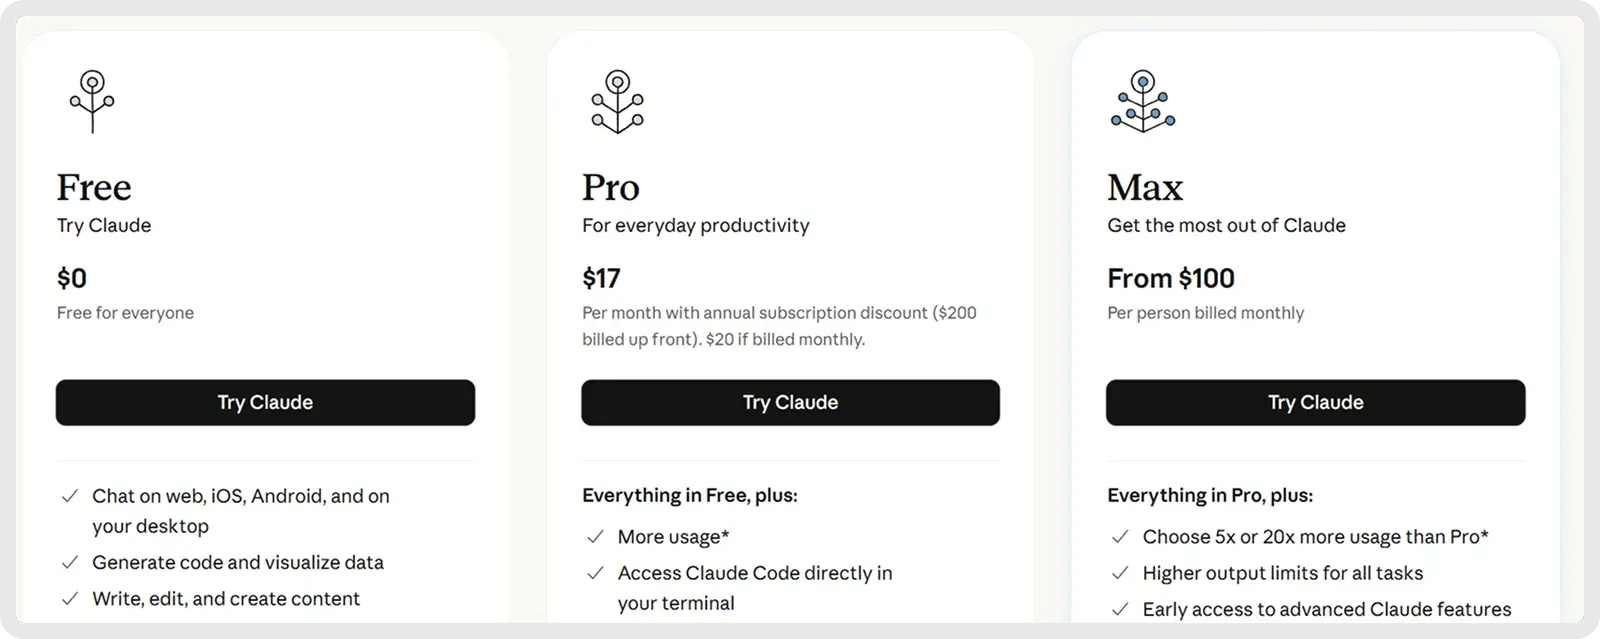Click the Max plan blue-dotted icon
The height and width of the screenshot is (639, 1600).
(1143, 100)
